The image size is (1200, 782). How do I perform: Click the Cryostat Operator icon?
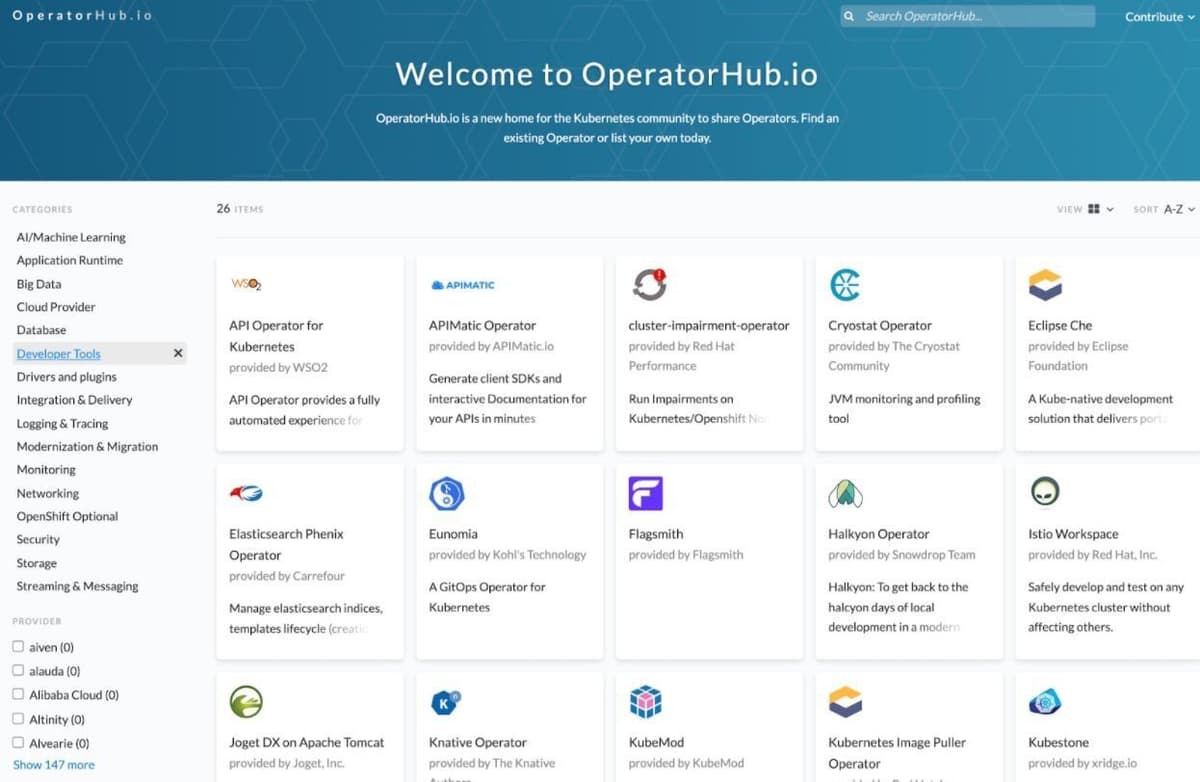846,284
